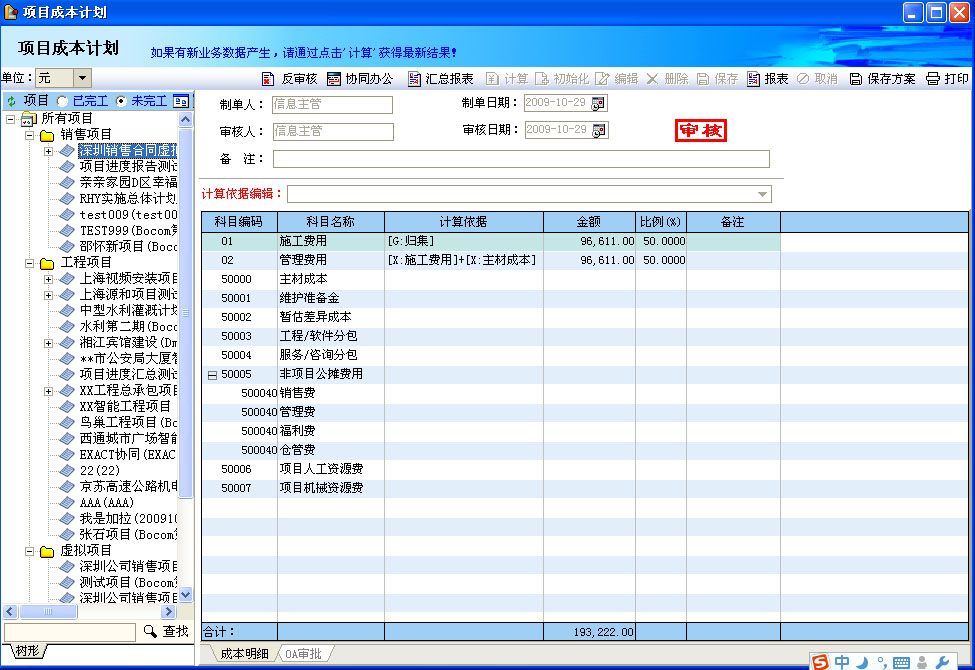Viewport: 975px width, 670px height.
Task: Click the 备注 input field
Action: tap(520, 159)
